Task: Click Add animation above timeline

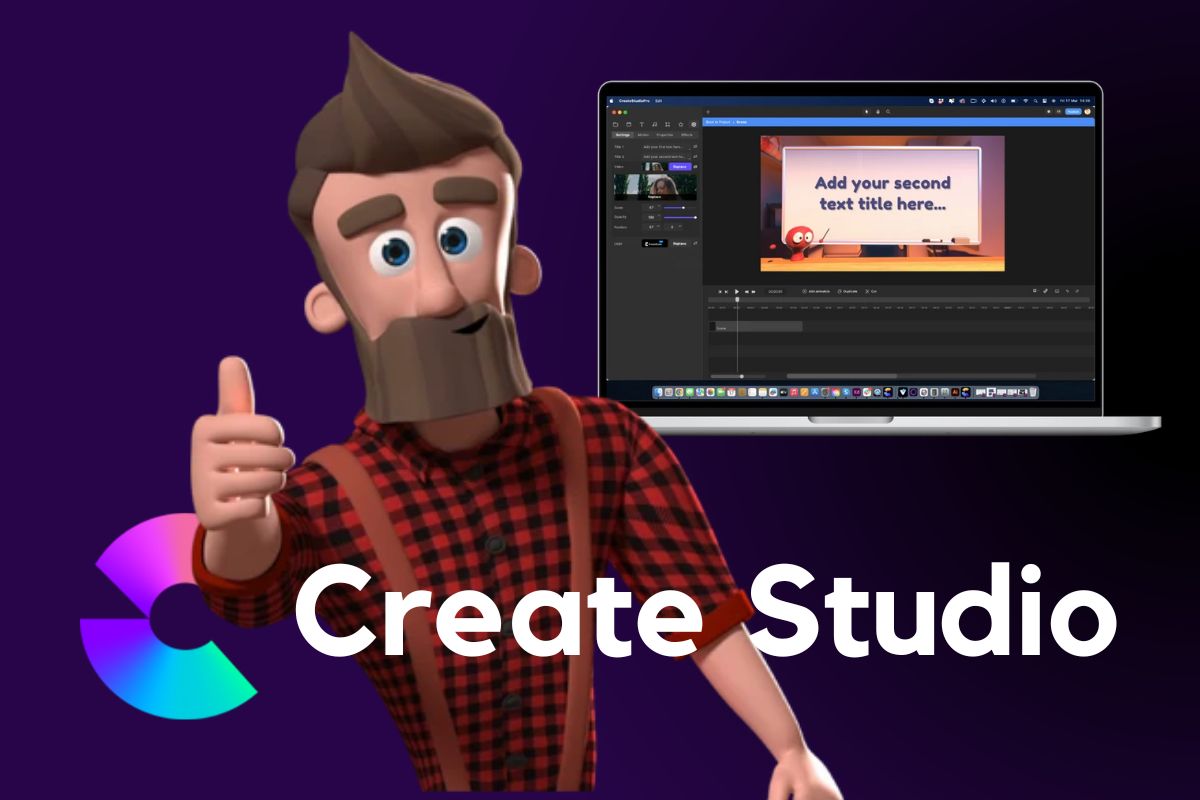Action: [x=816, y=291]
